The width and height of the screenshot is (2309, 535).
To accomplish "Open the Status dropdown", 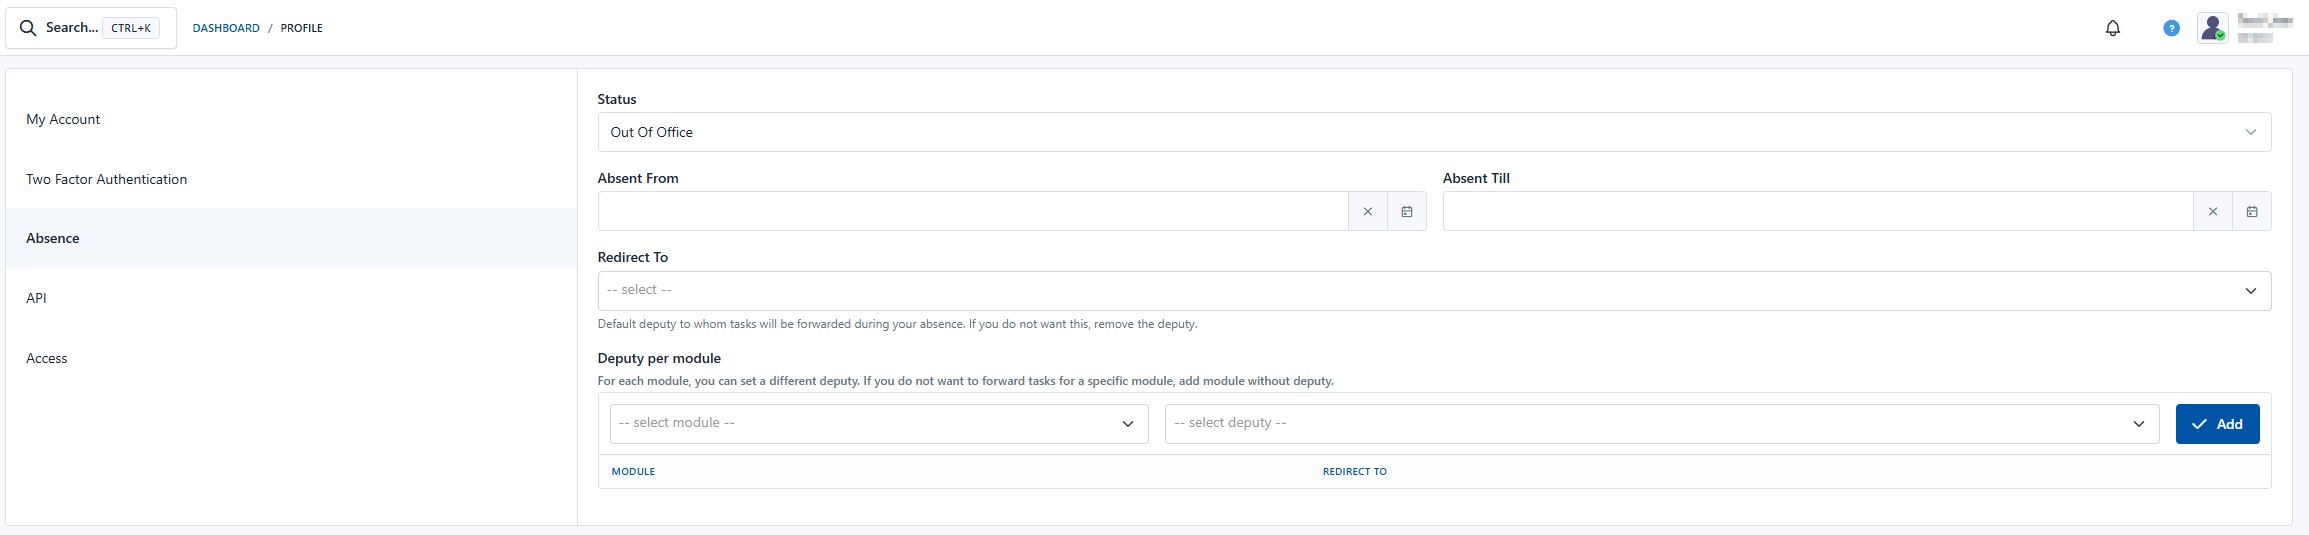I will [1434, 132].
